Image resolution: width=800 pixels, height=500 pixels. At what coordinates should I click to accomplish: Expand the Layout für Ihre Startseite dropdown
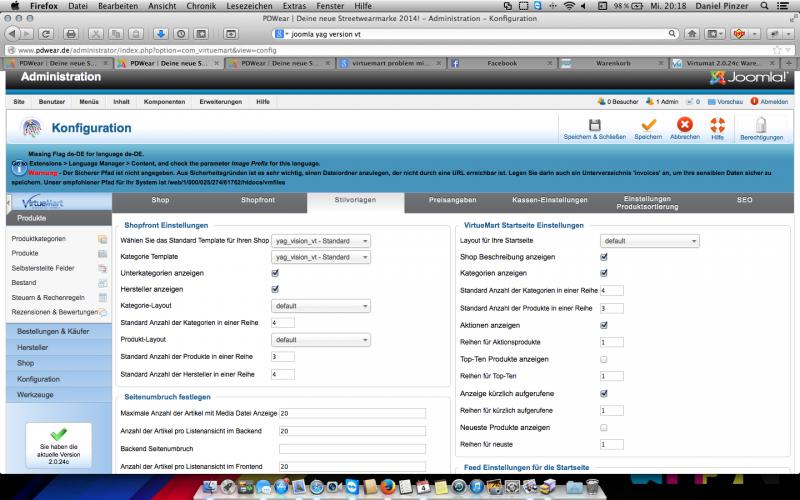649,241
